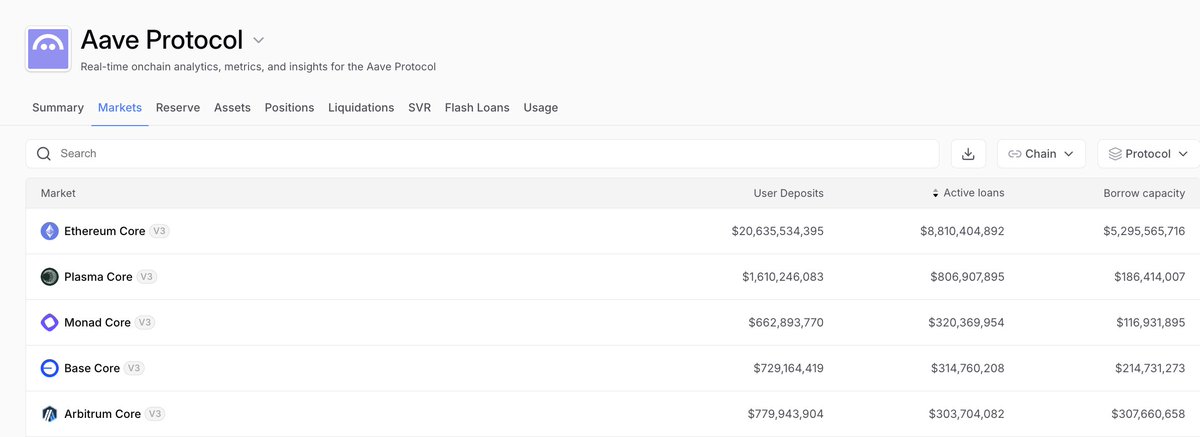Click the Market column header
Viewport: 1200px width, 437px height.
click(x=58, y=193)
